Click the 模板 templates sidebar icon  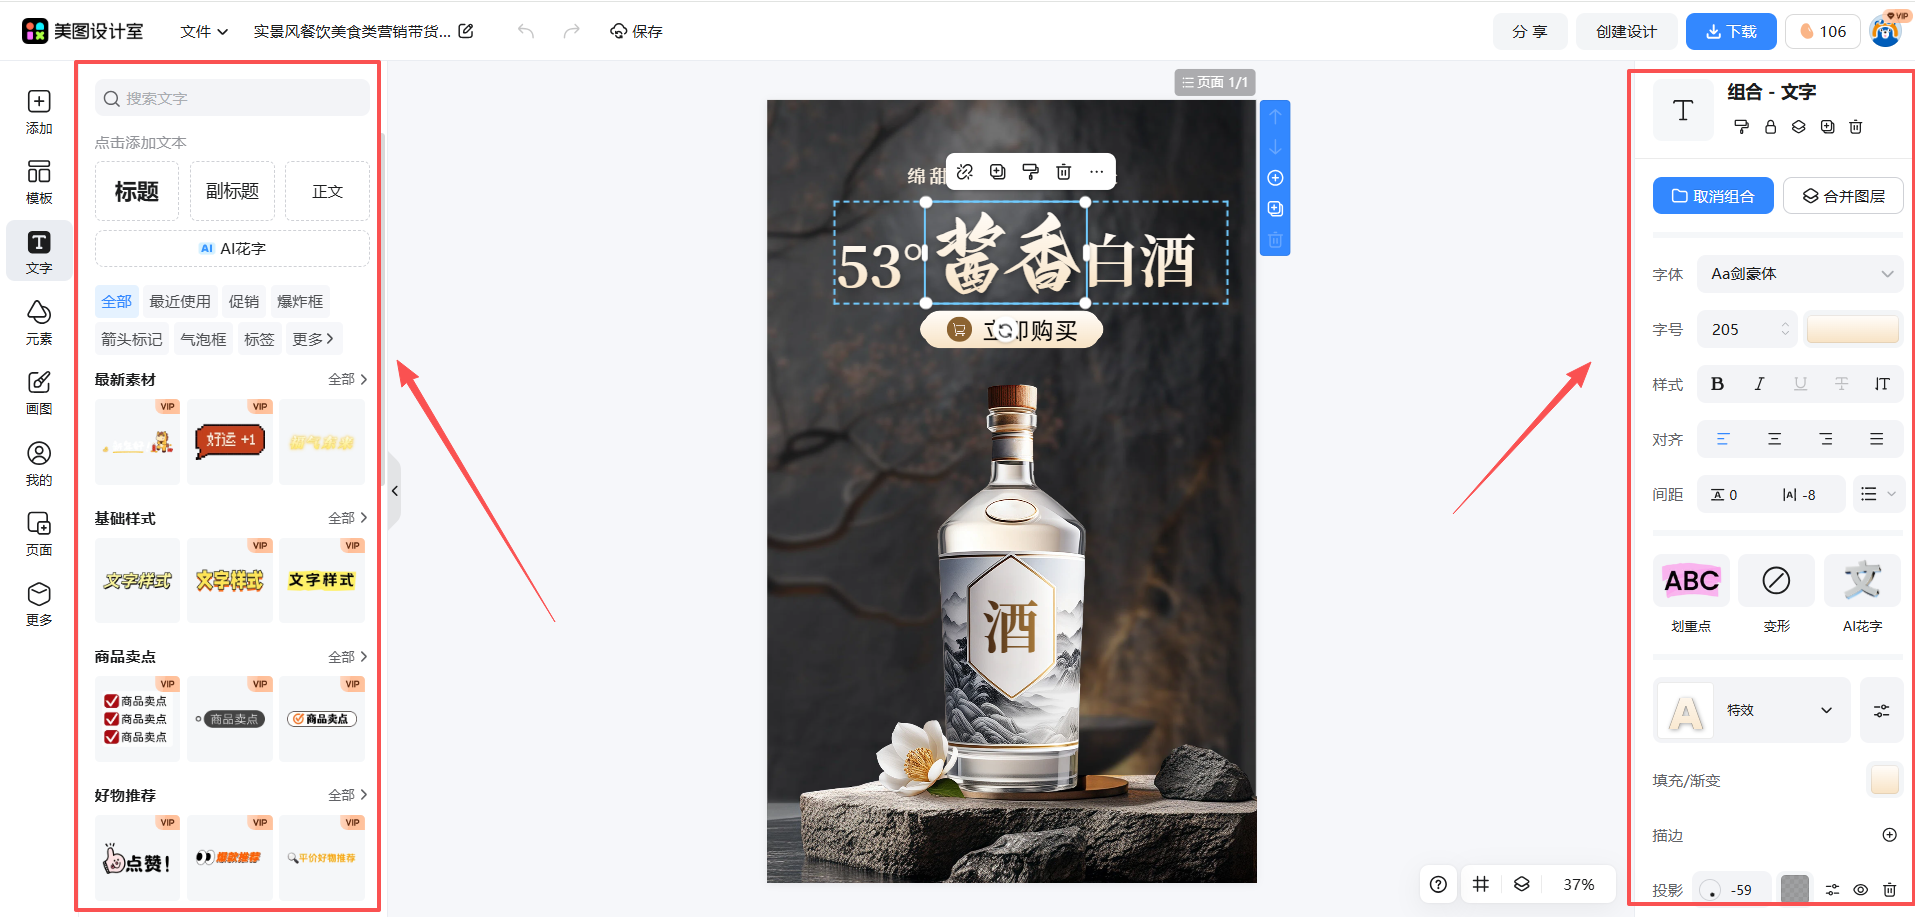[x=39, y=181]
